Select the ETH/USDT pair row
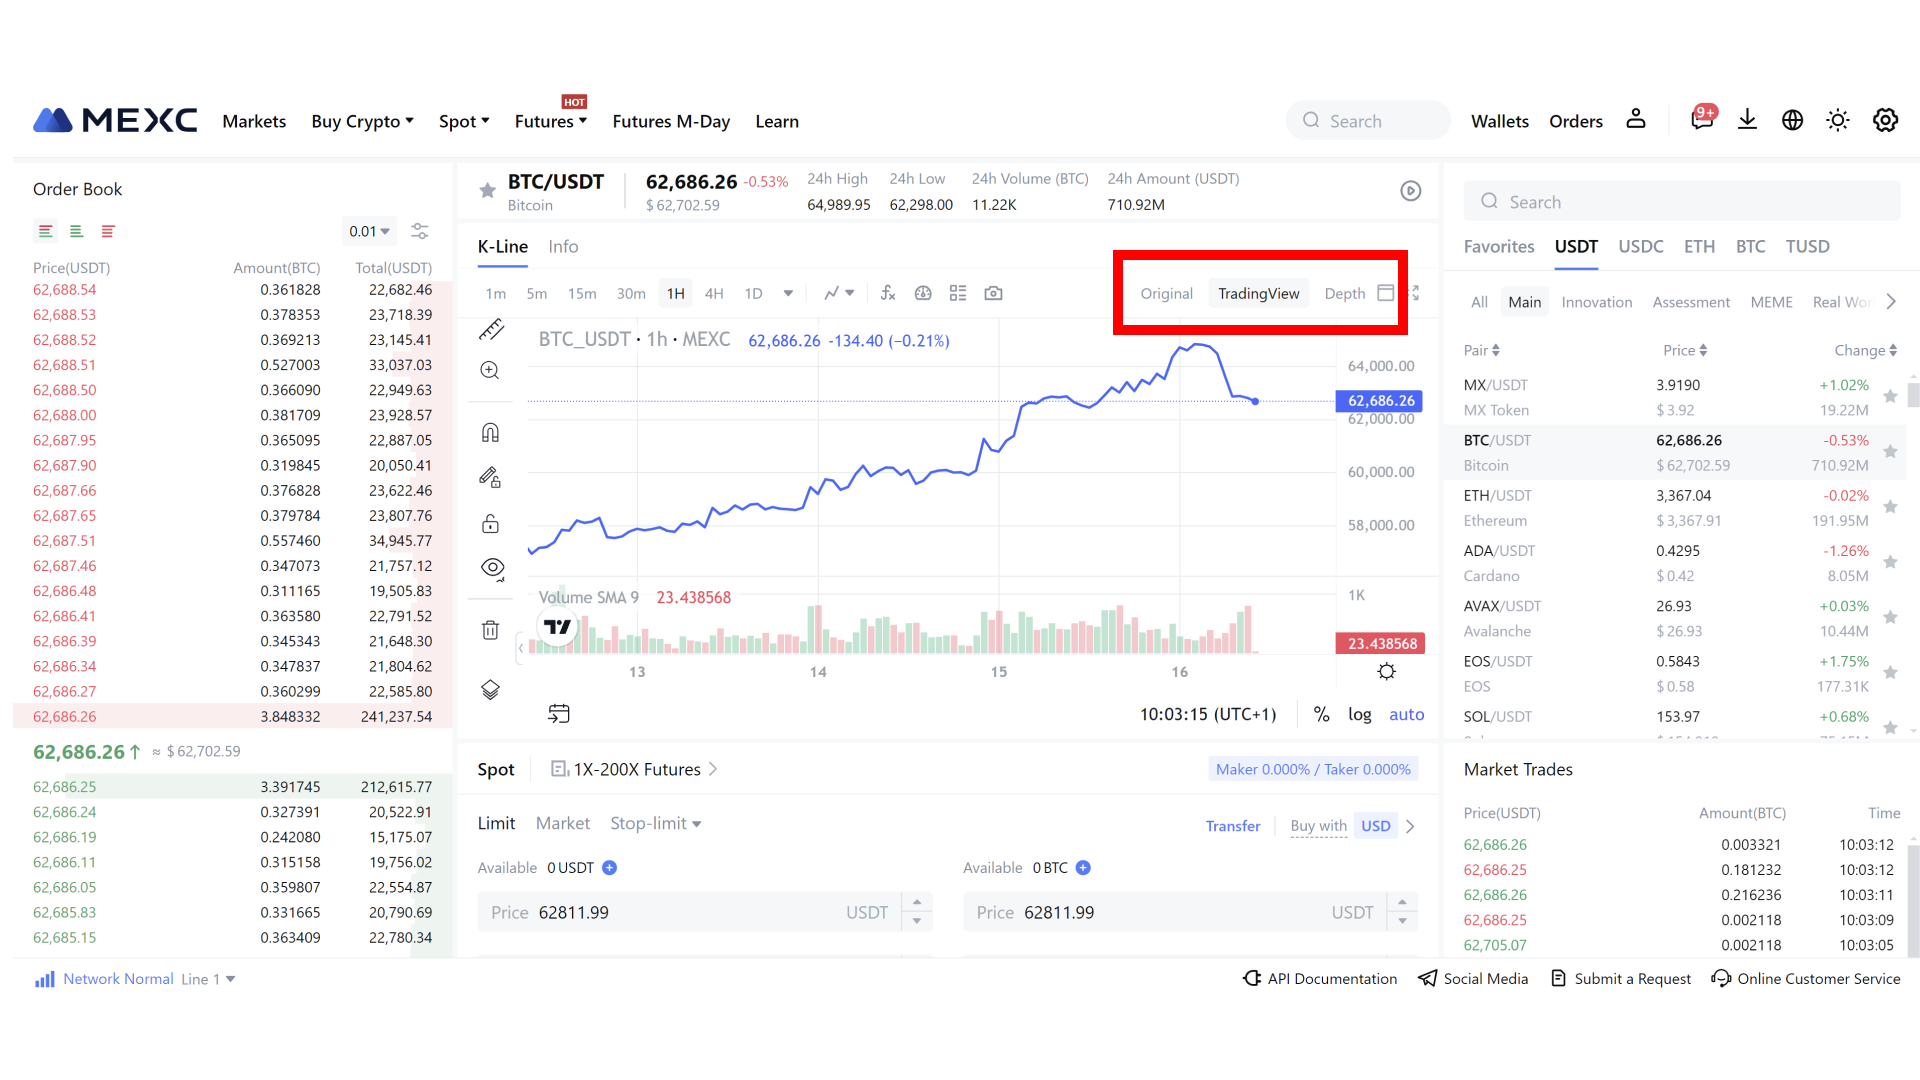This screenshot has height=1080, width=1920. point(1674,507)
